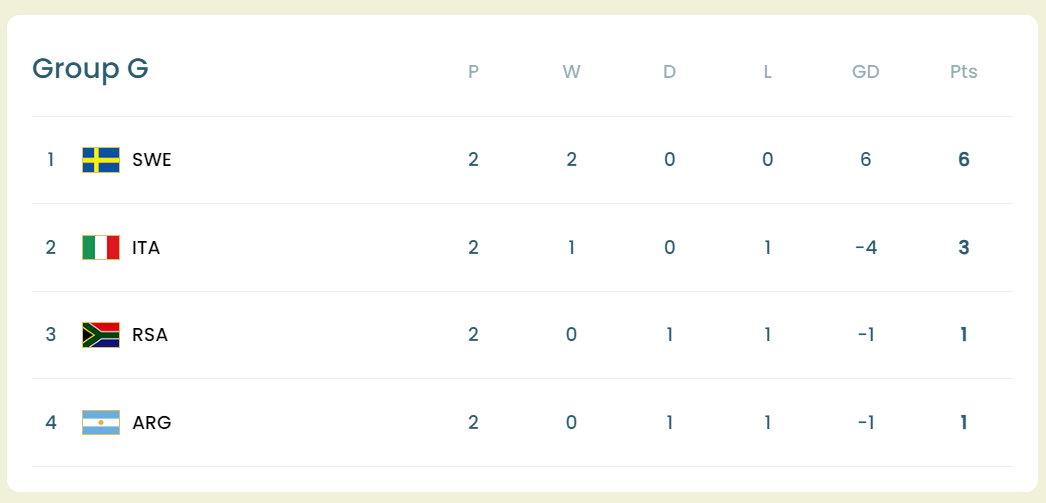Image resolution: width=1046 pixels, height=503 pixels.
Task: Click the Italy flag icon
Action: coord(101,247)
